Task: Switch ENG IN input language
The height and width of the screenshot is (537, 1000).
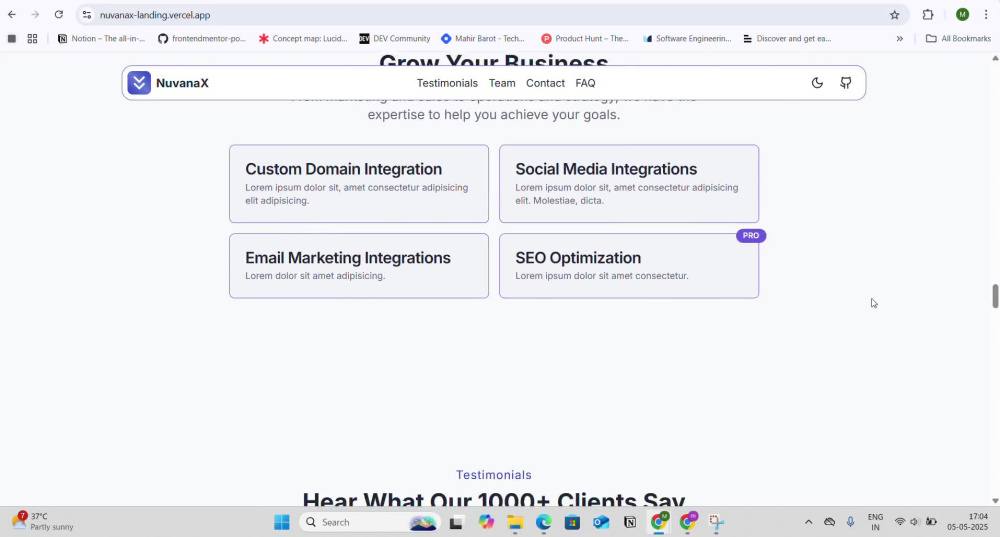Action: [876, 522]
